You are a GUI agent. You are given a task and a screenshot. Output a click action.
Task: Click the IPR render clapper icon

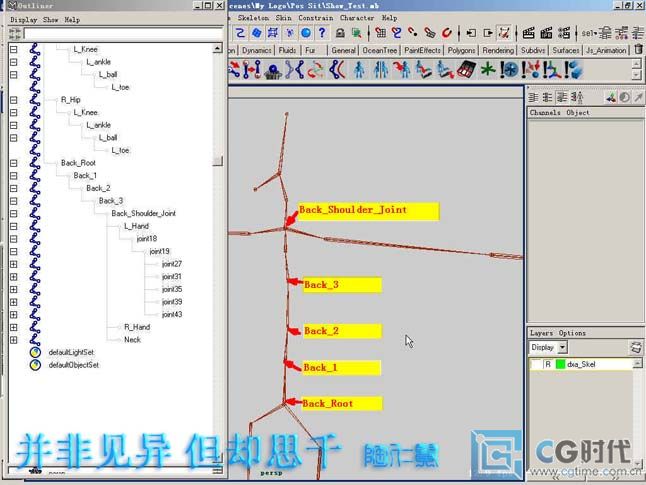point(546,33)
